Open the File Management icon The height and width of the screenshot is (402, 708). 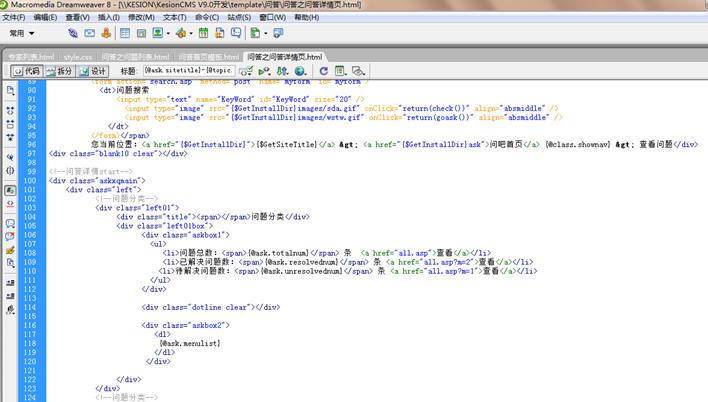(x=282, y=71)
